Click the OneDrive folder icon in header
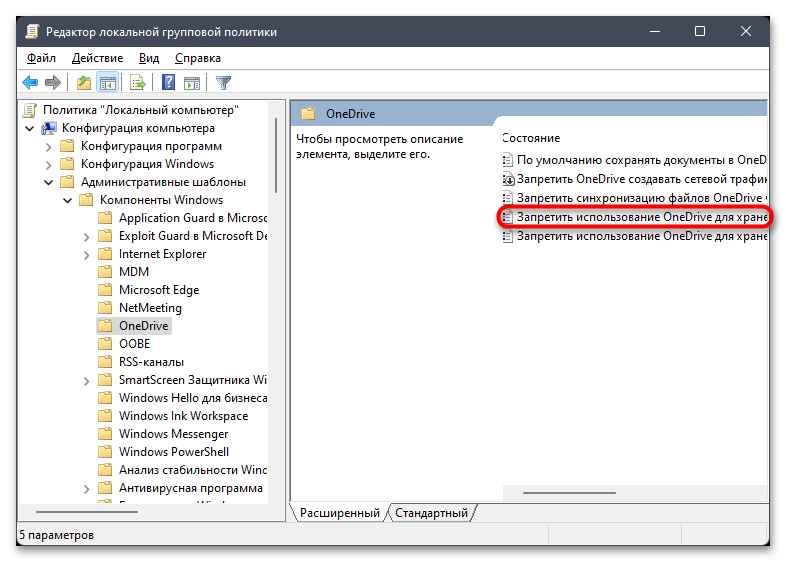This screenshot has width=786, height=562. 308,114
